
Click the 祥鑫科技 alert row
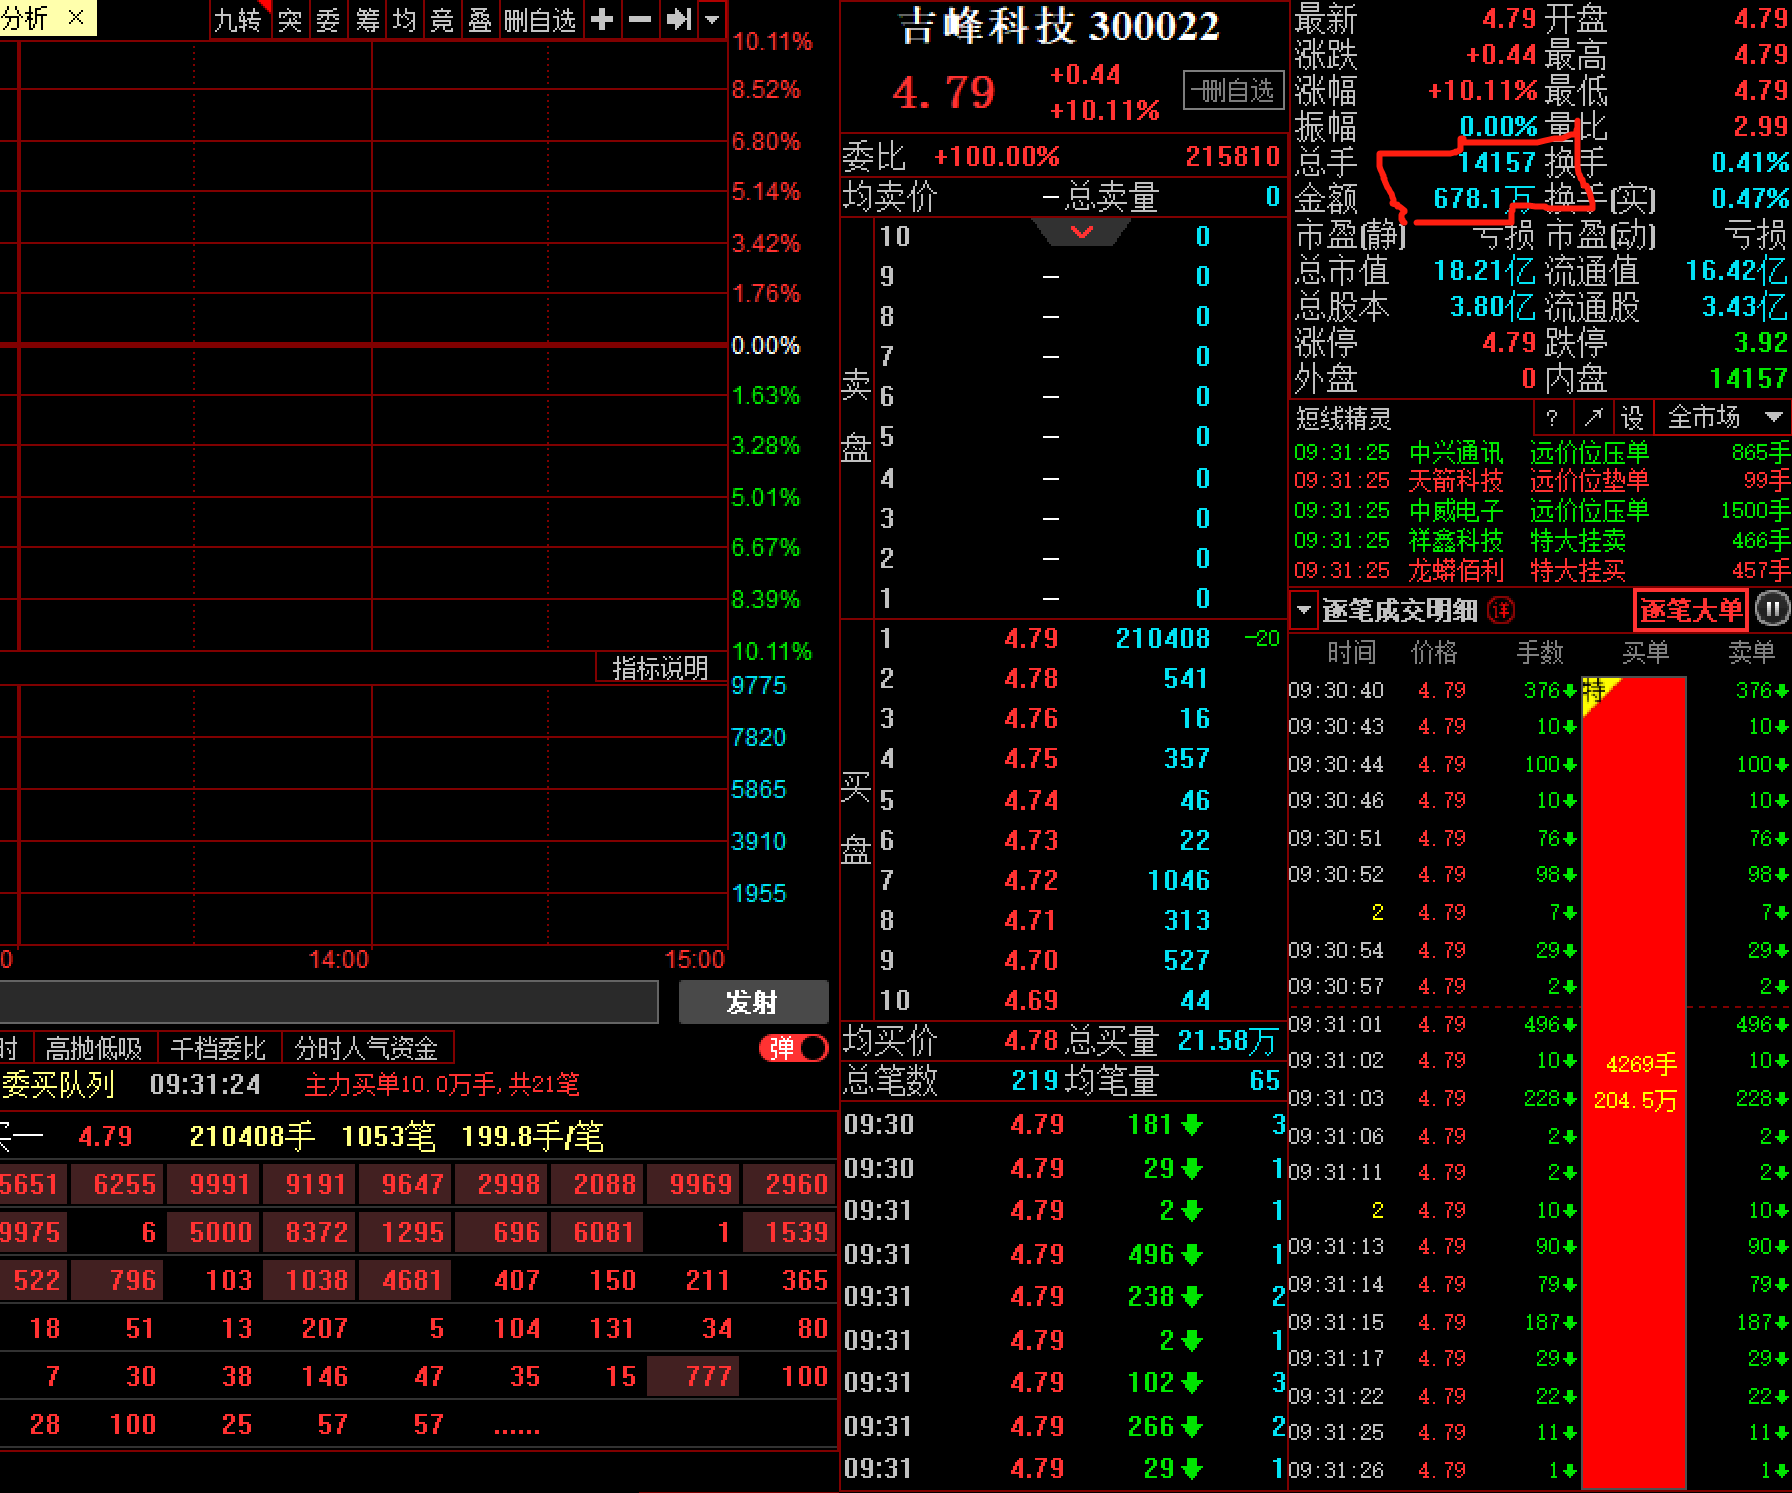[x=1541, y=541]
